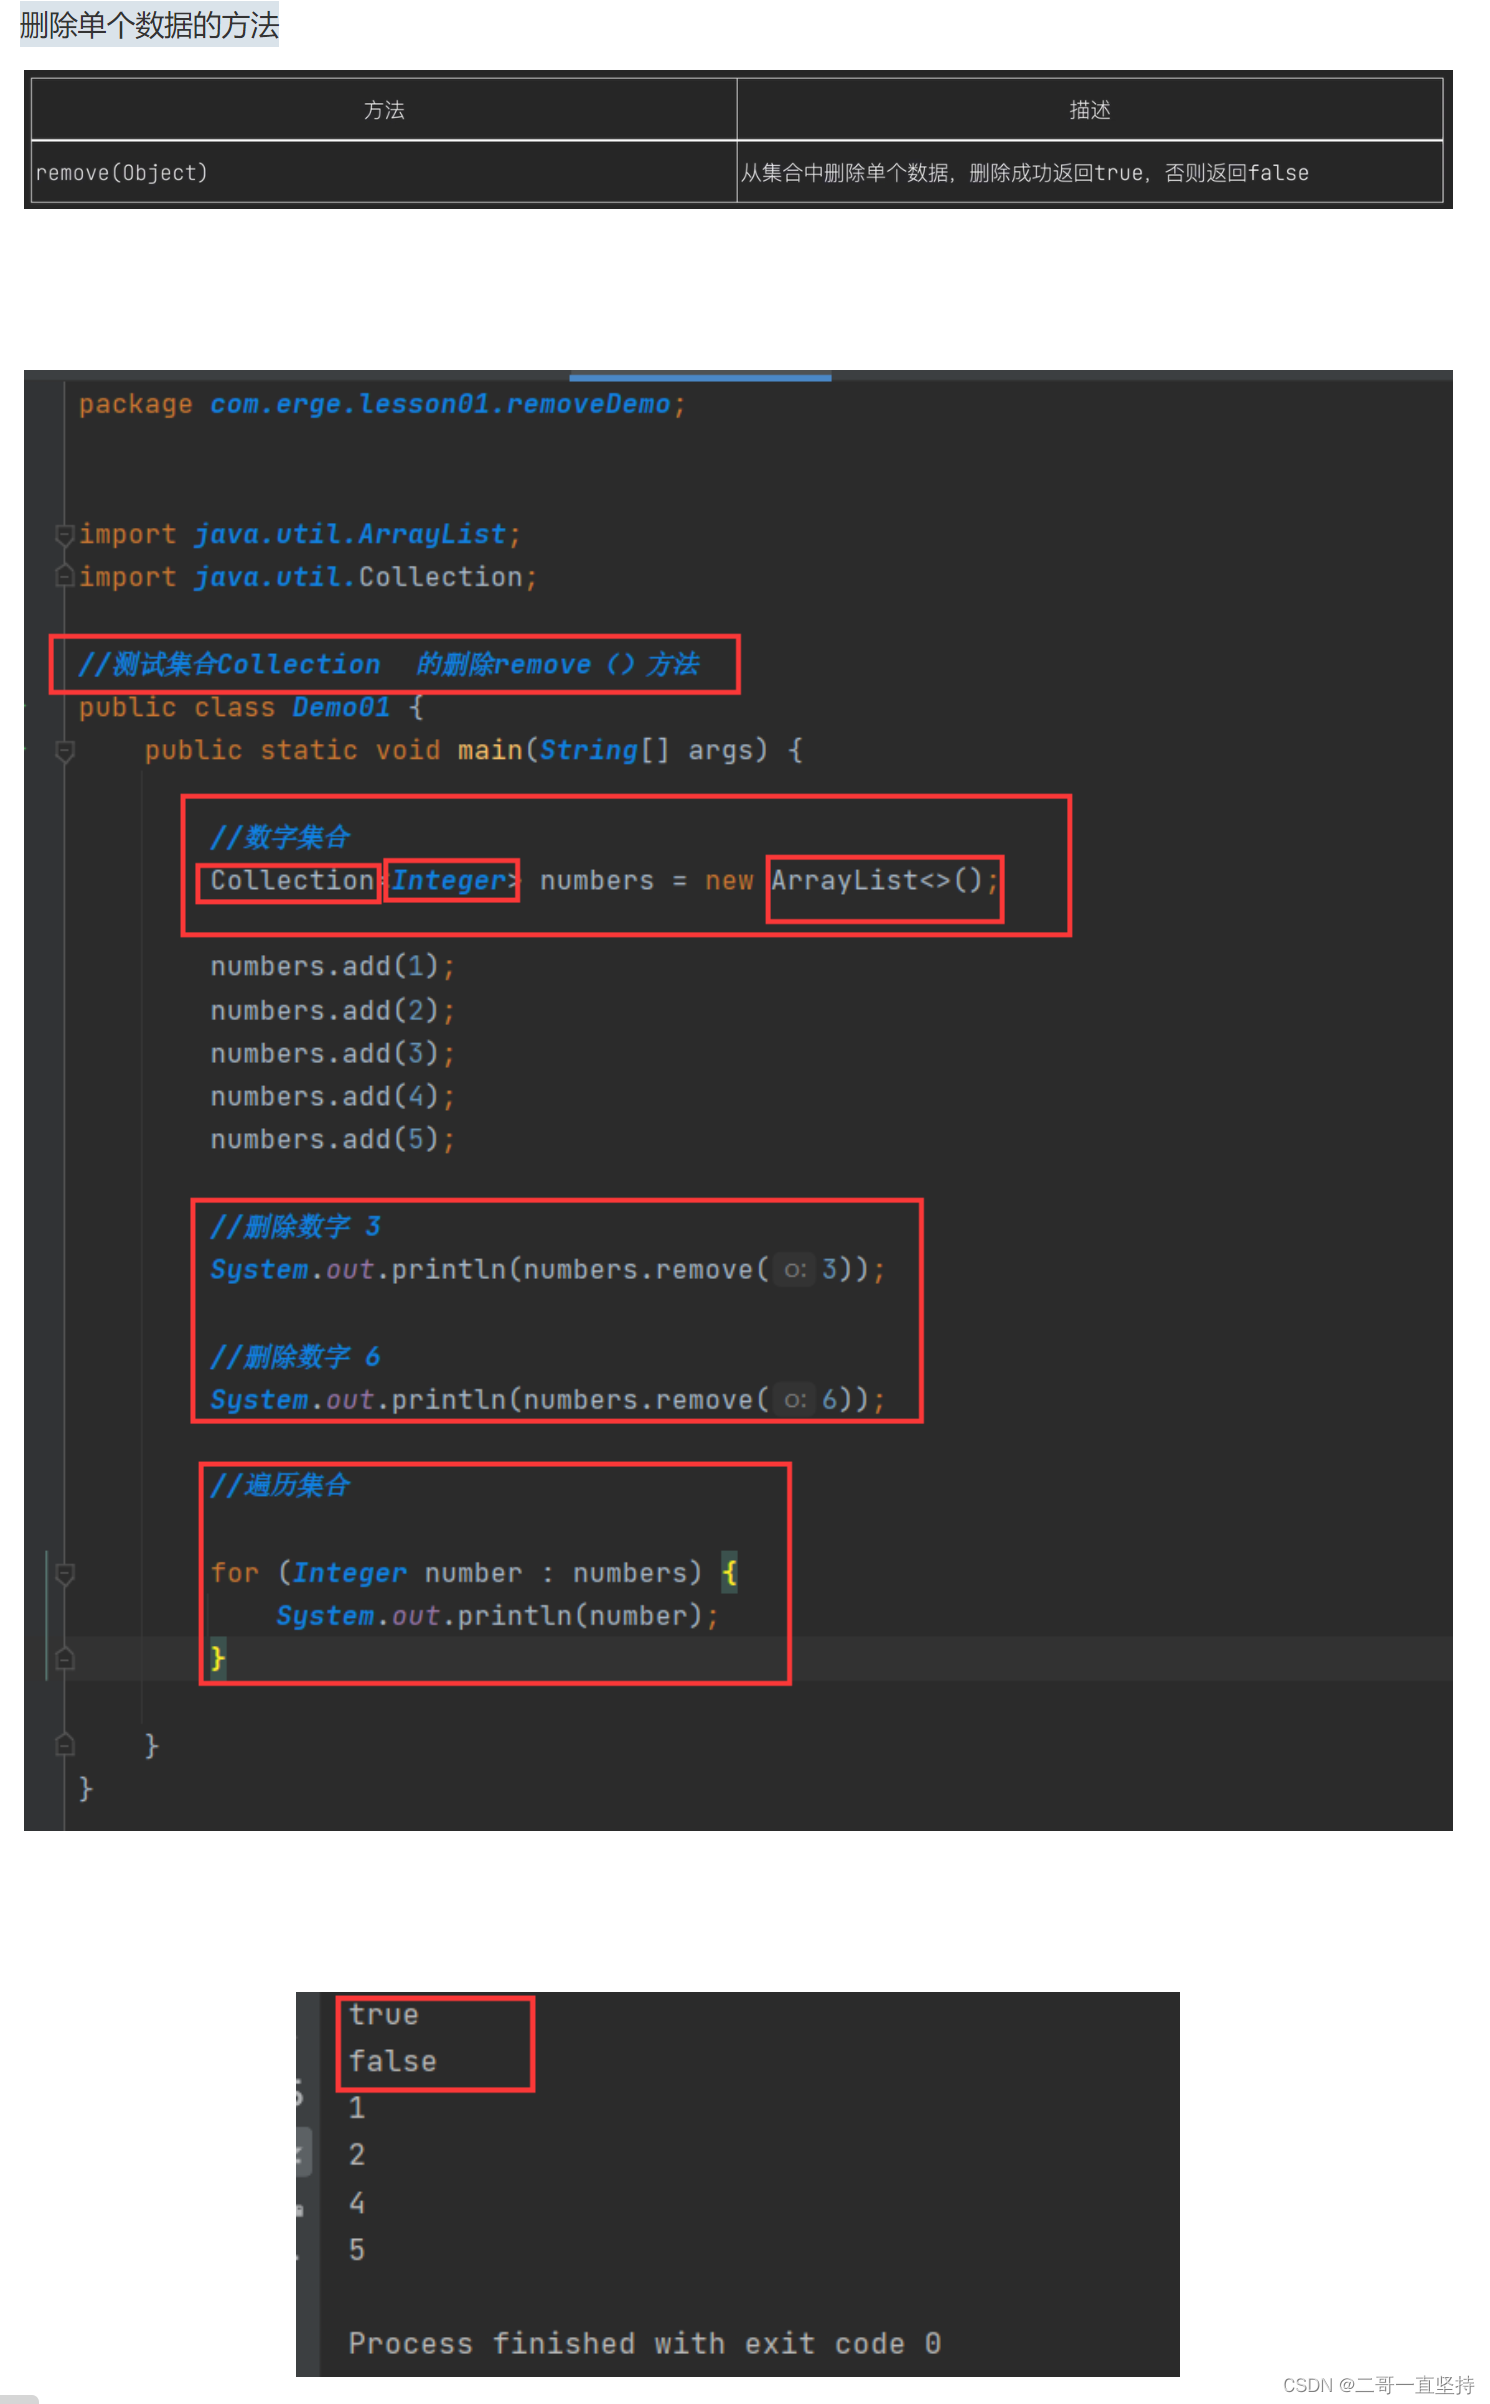Click the comment about testing Collection remove()
The image size is (1490, 2404).
(388, 664)
